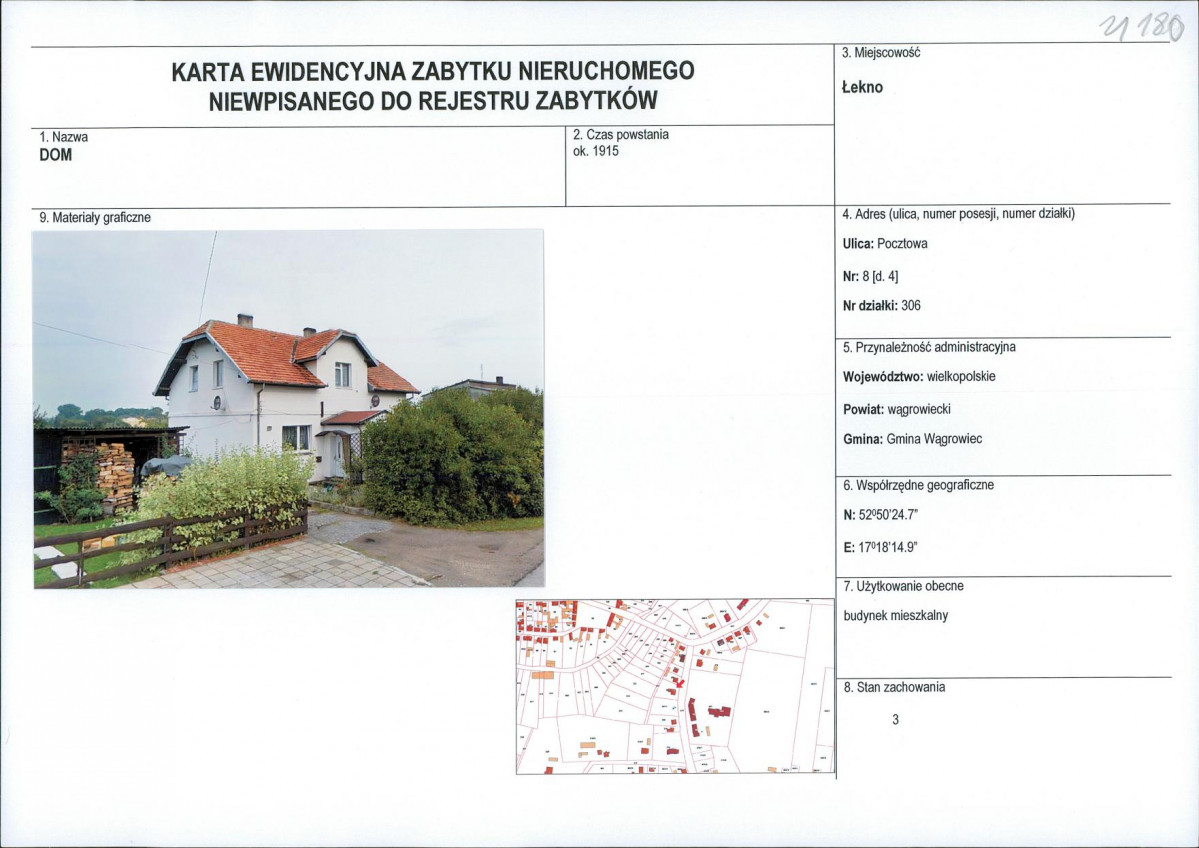Click the latitude value N: 52°50'24.7"

coord(880,515)
